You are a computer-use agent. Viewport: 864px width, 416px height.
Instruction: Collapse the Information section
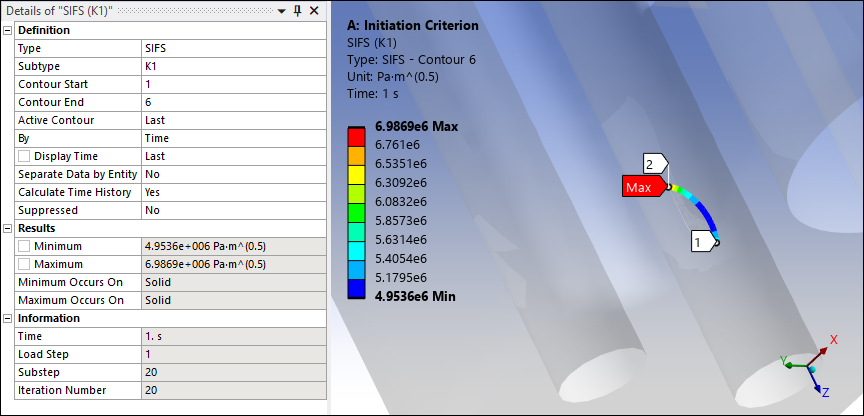click(x=8, y=318)
